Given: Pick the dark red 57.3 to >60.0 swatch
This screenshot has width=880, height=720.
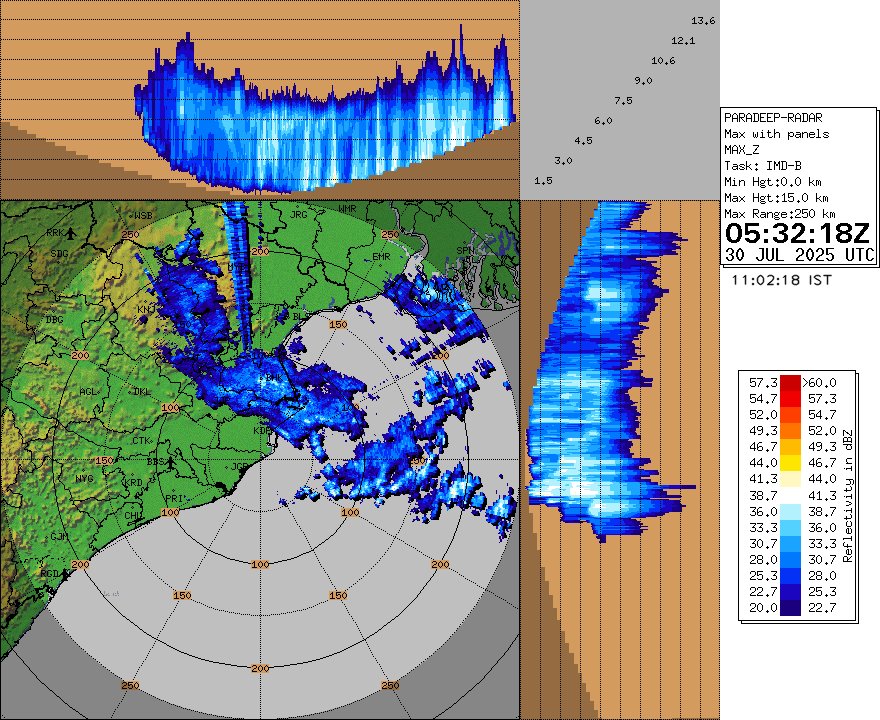Looking at the screenshot, I should click(x=790, y=383).
